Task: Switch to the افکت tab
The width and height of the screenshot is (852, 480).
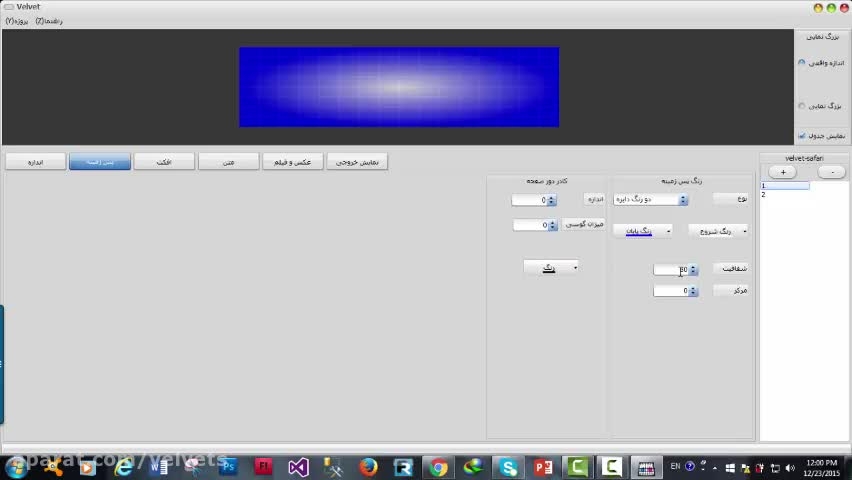Action: click(164, 161)
